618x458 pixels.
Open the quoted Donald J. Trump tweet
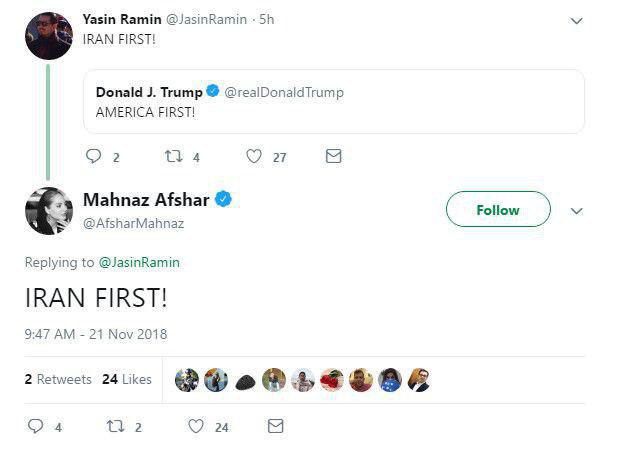click(333, 101)
